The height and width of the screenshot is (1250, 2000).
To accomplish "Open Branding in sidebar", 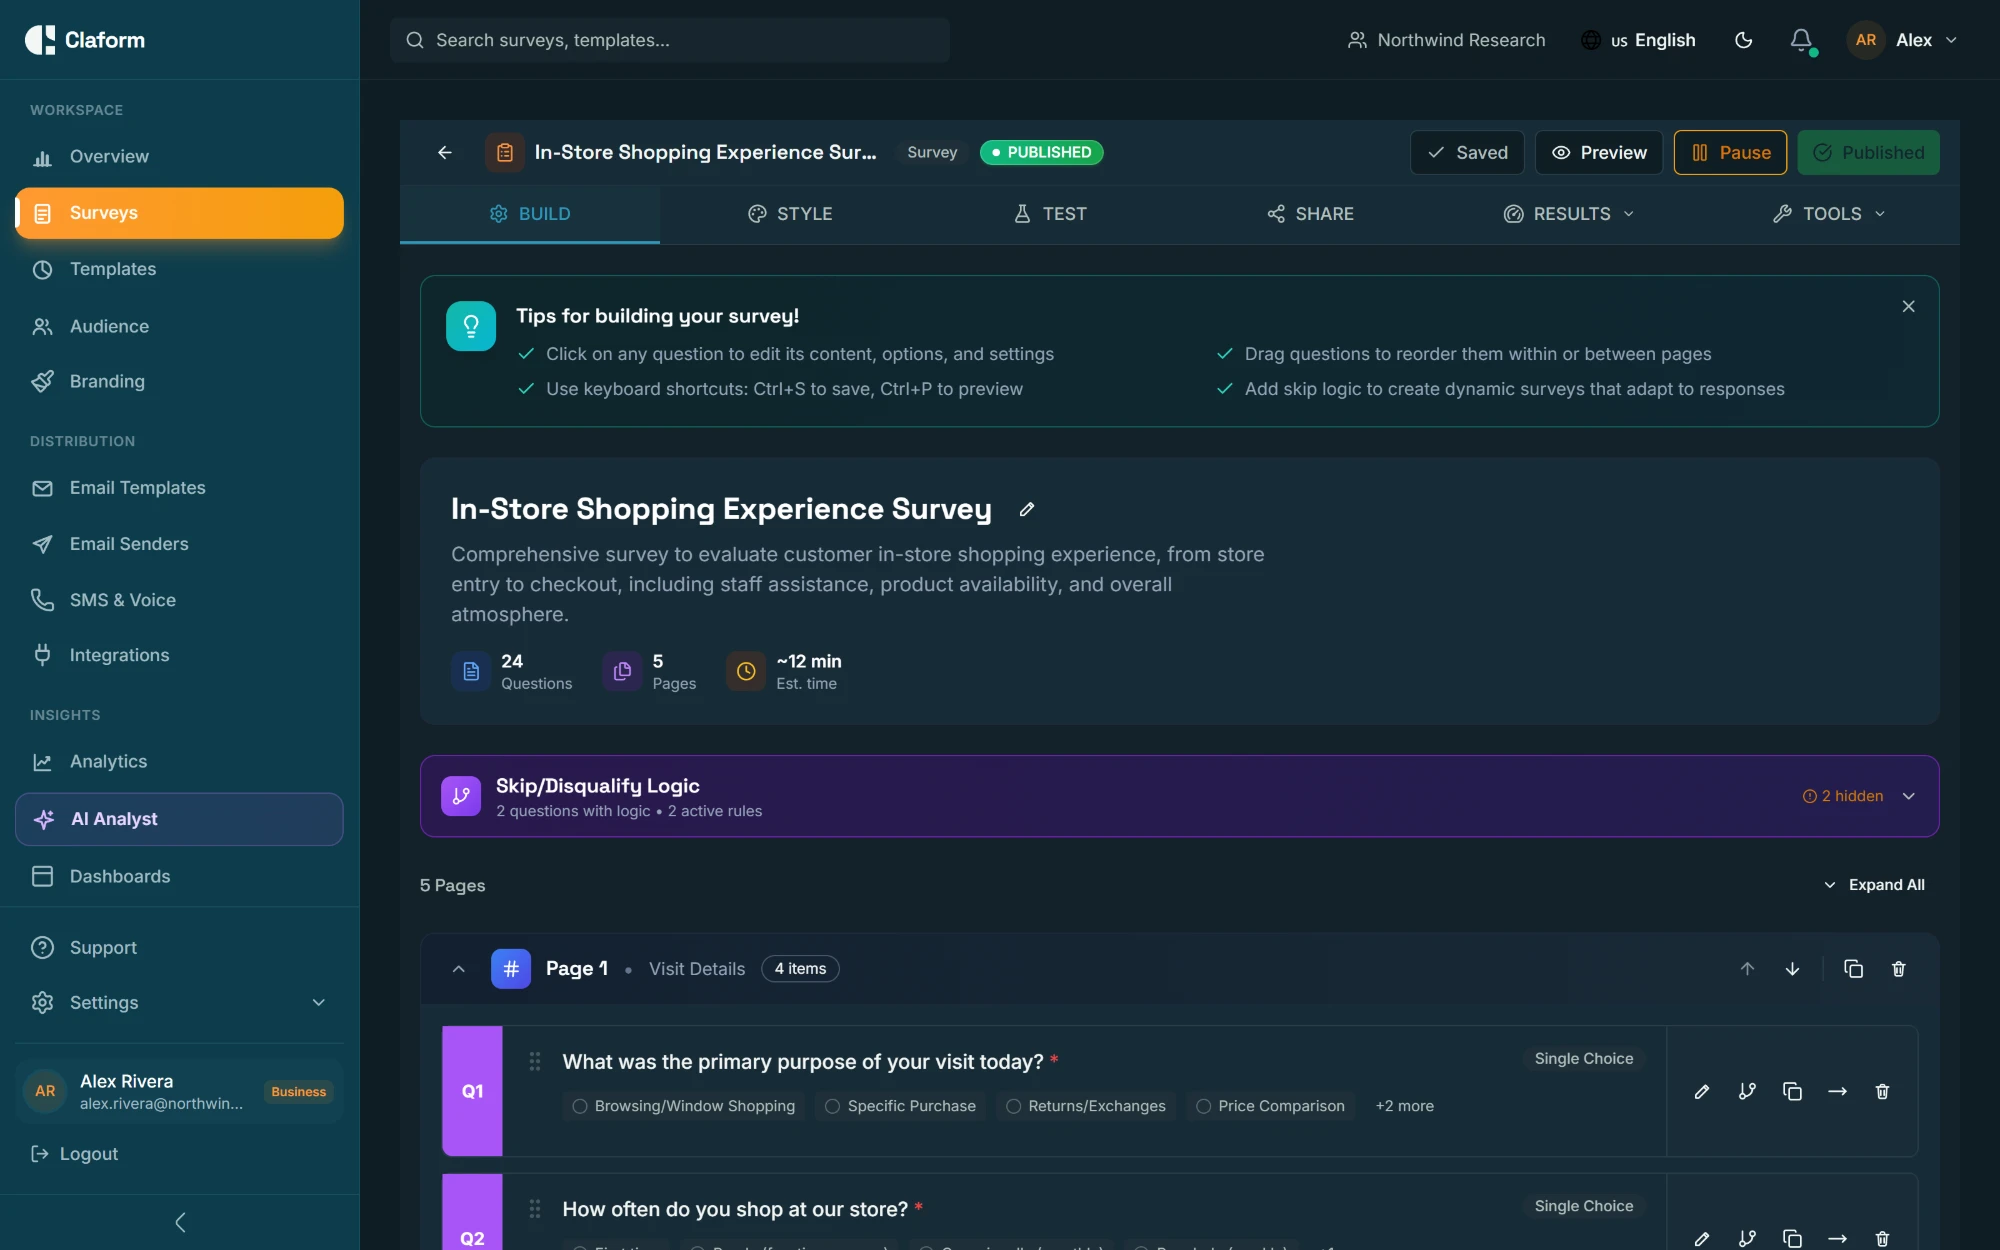I will tap(179, 381).
